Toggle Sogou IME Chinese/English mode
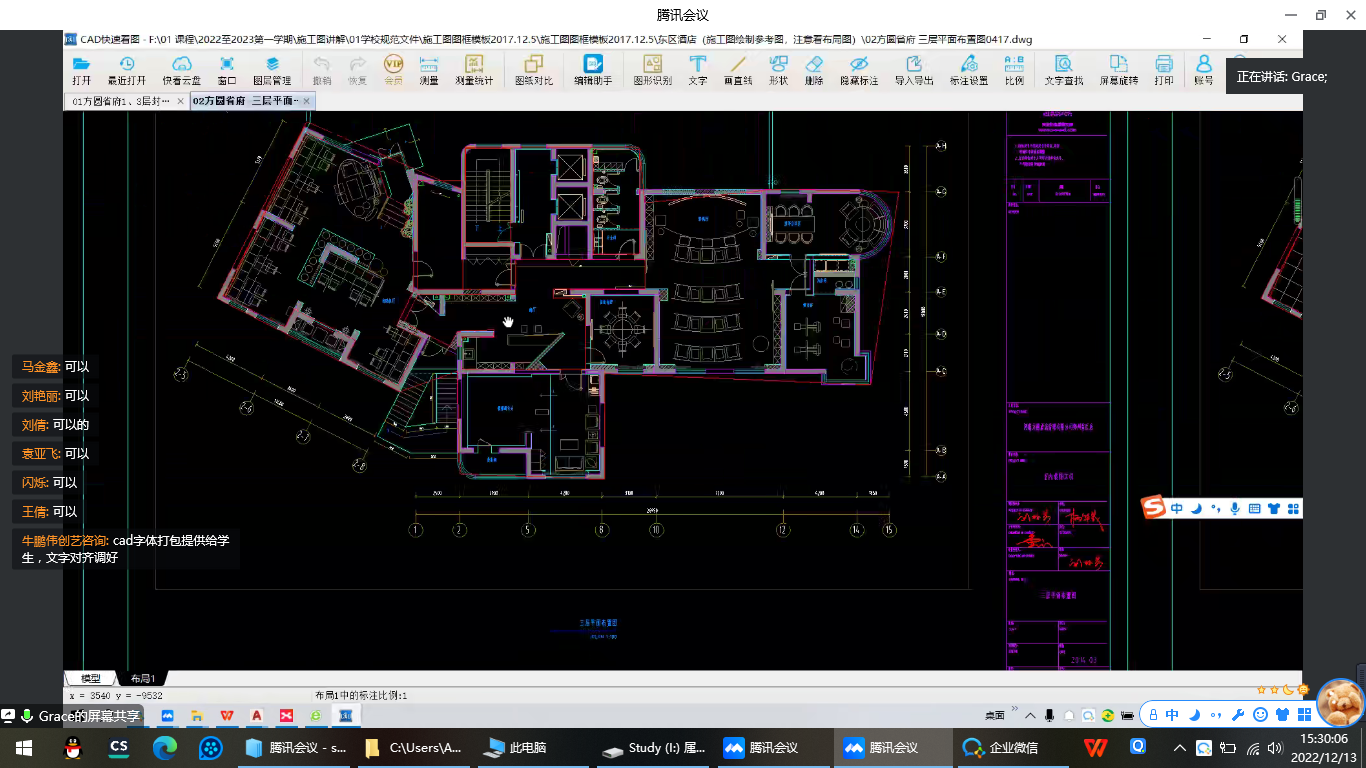This screenshot has width=1366, height=768. click(x=1177, y=509)
